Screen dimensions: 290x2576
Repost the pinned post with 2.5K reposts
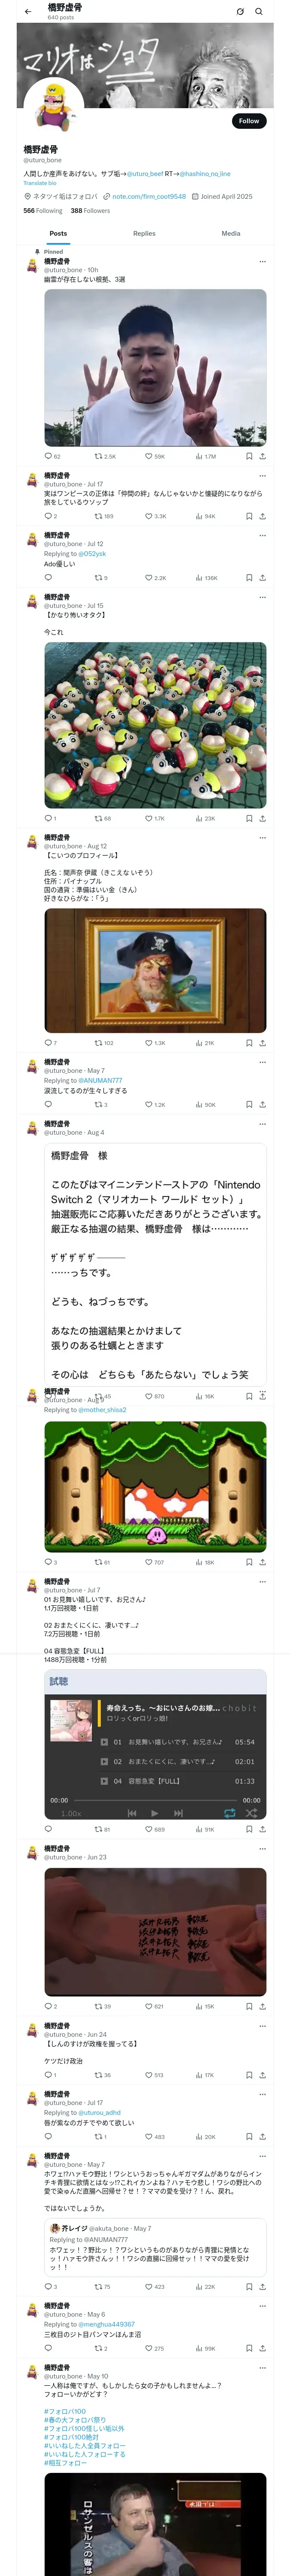(x=105, y=456)
